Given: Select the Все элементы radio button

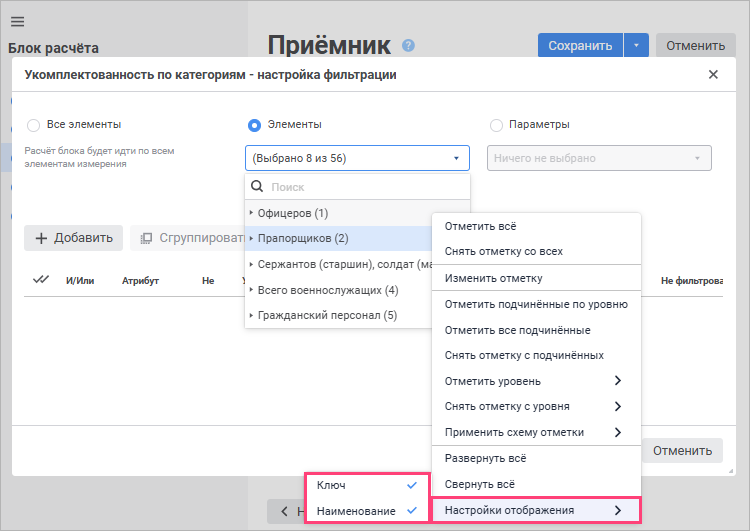Looking at the screenshot, I should (34, 125).
